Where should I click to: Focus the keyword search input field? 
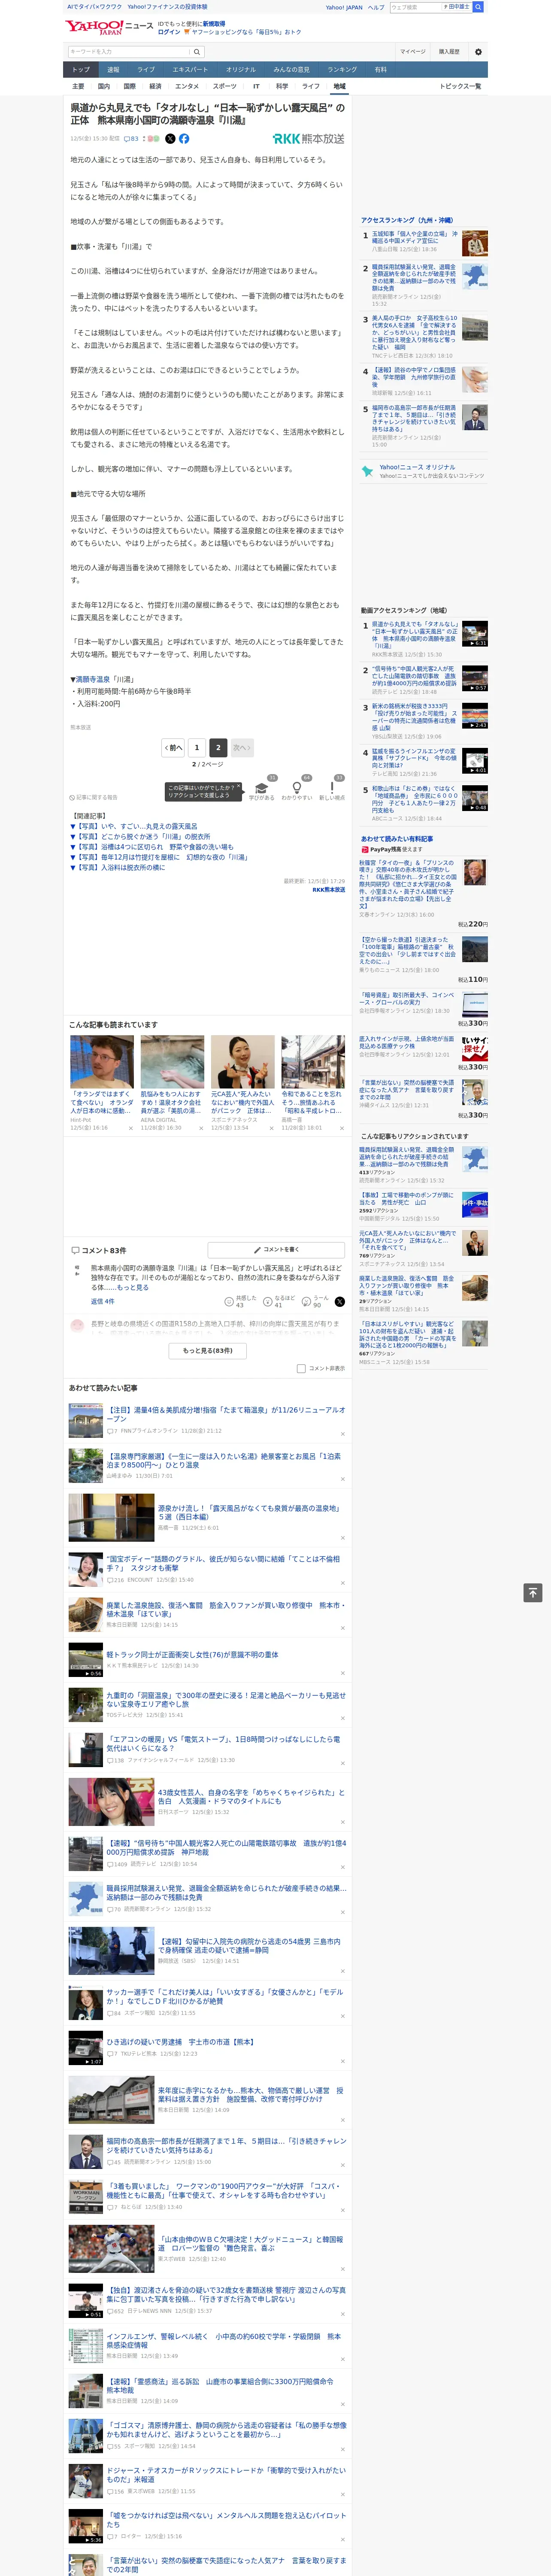click(x=129, y=52)
